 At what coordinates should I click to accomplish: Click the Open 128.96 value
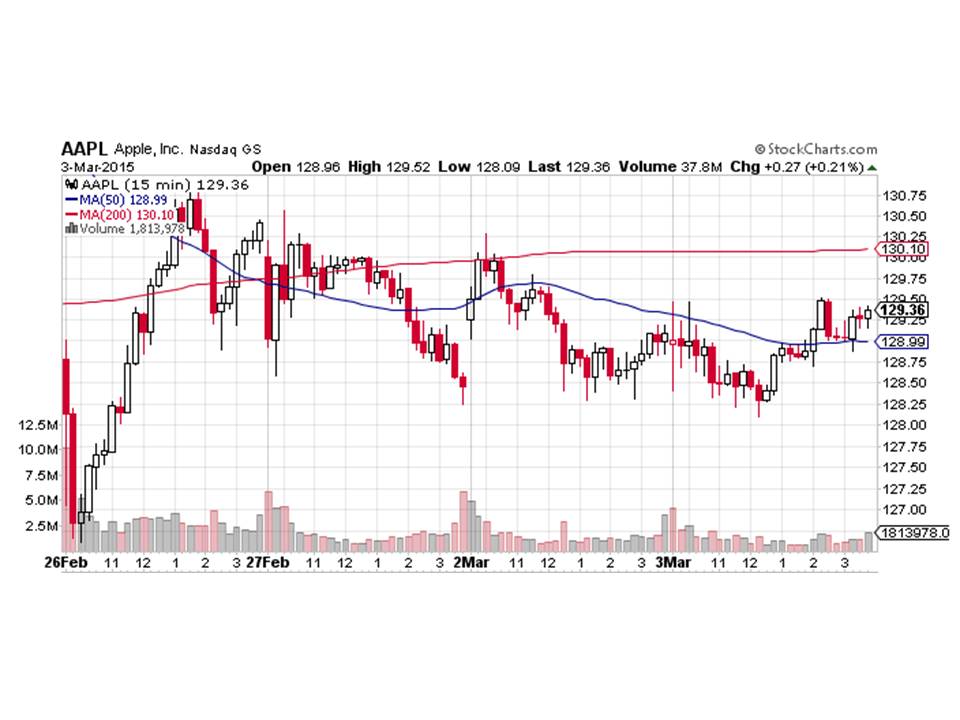click(296, 167)
